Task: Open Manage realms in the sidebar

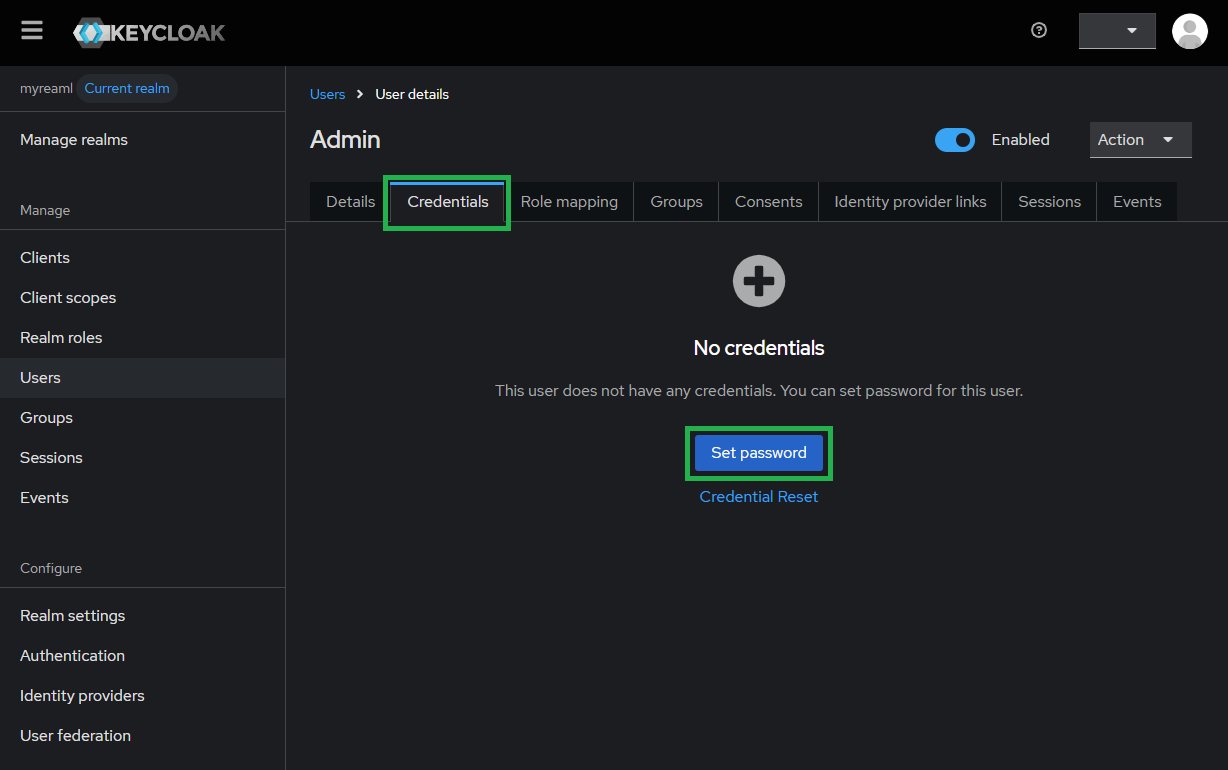Action: (74, 140)
